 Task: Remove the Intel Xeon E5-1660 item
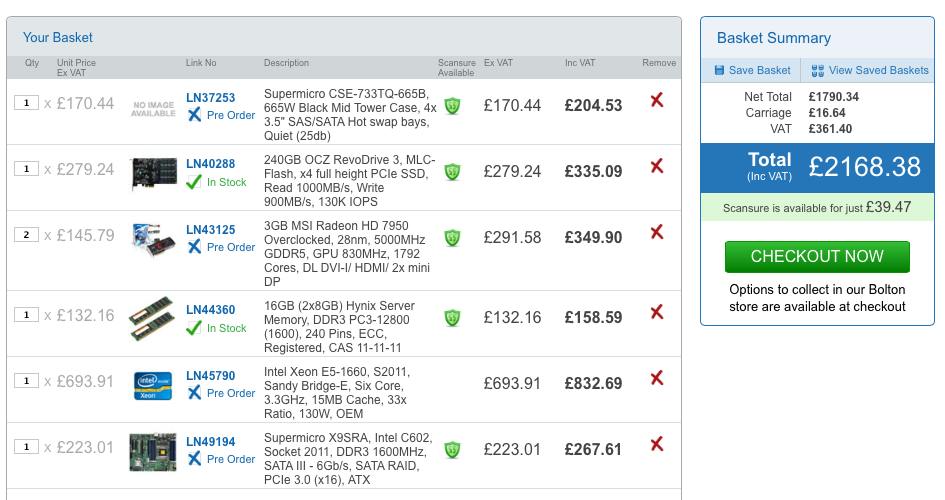coord(657,378)
